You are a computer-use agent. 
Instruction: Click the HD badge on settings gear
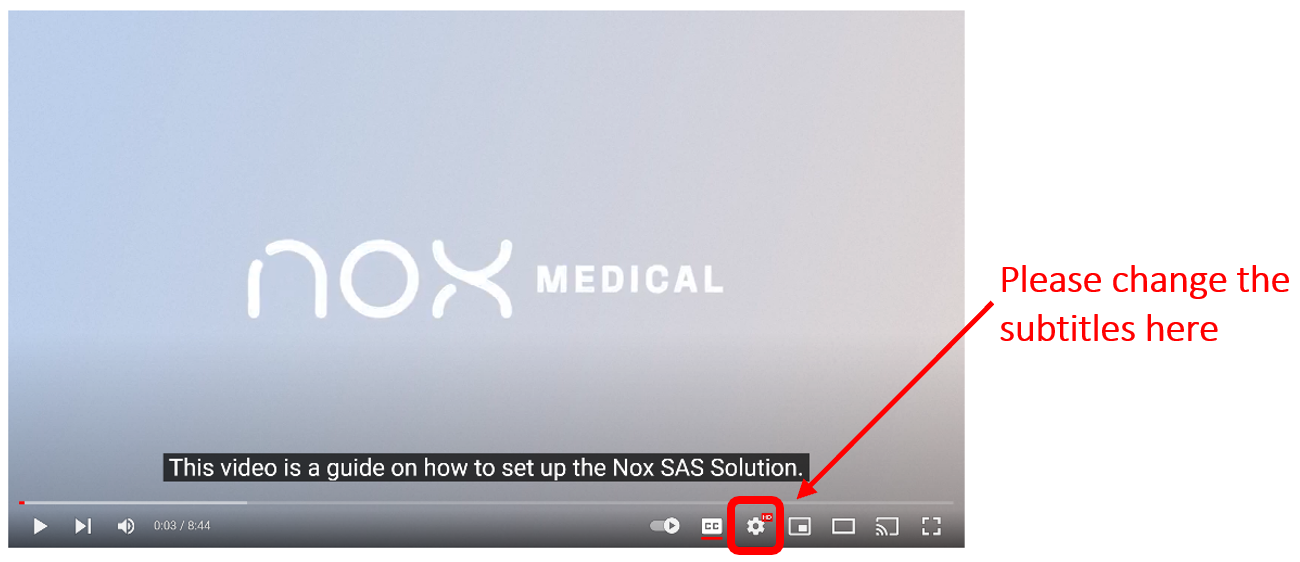point(767,518)
